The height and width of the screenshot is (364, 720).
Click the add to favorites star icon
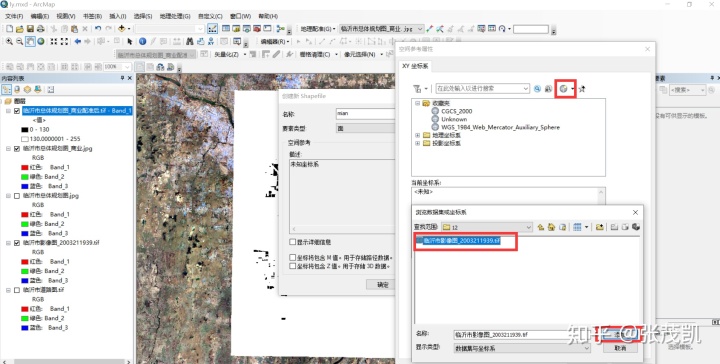(582, 89)
